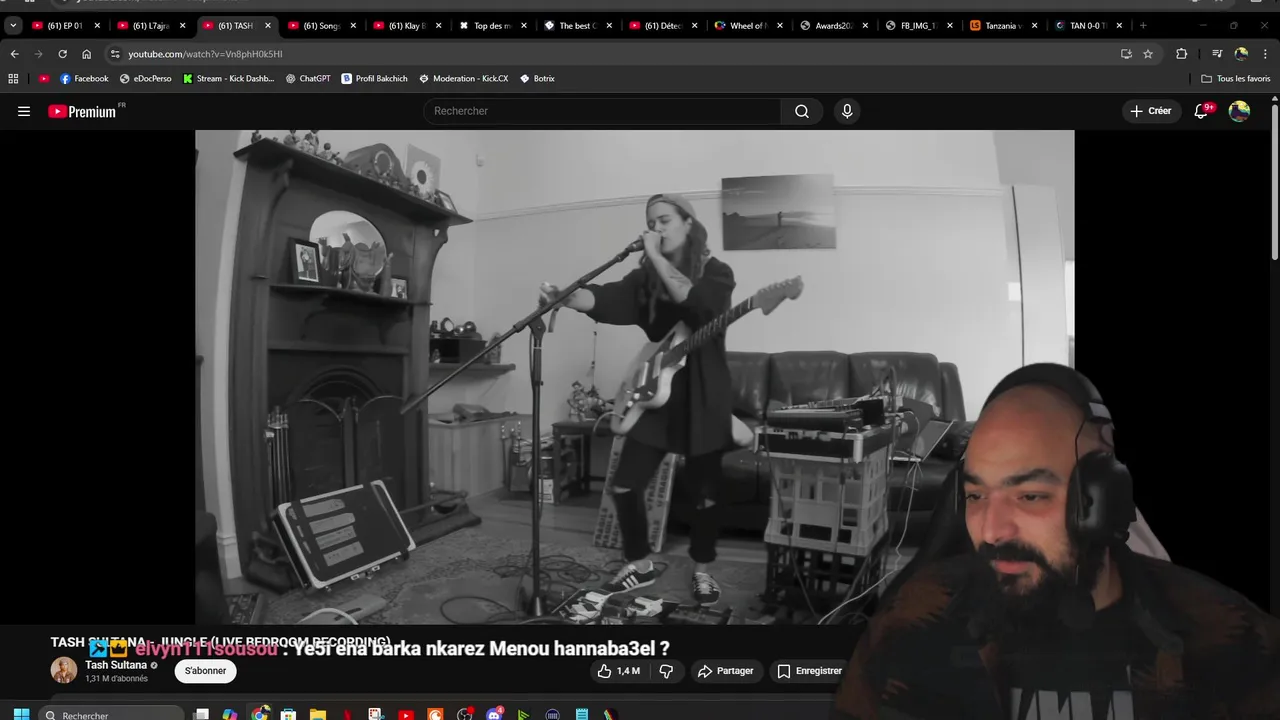Click the page vertical scrollbar
The height and width of the screenshot is (720, 1280).
click(x=1274, y=180)
